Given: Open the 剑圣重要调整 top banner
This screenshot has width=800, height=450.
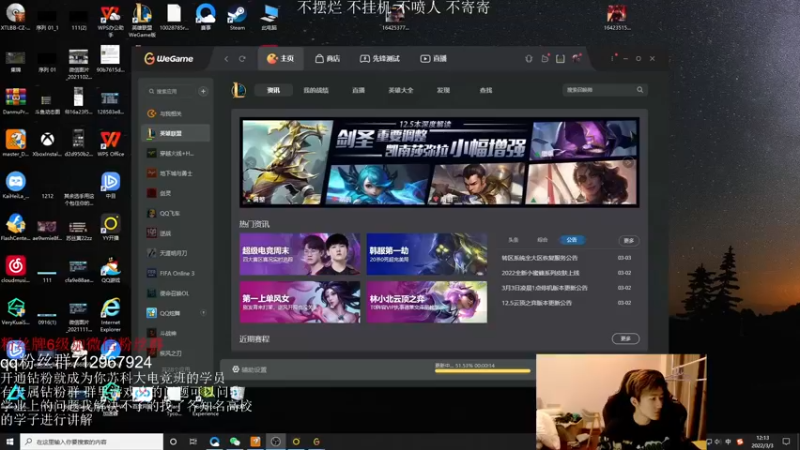Looking at the screenshot, I should (439, 162).
